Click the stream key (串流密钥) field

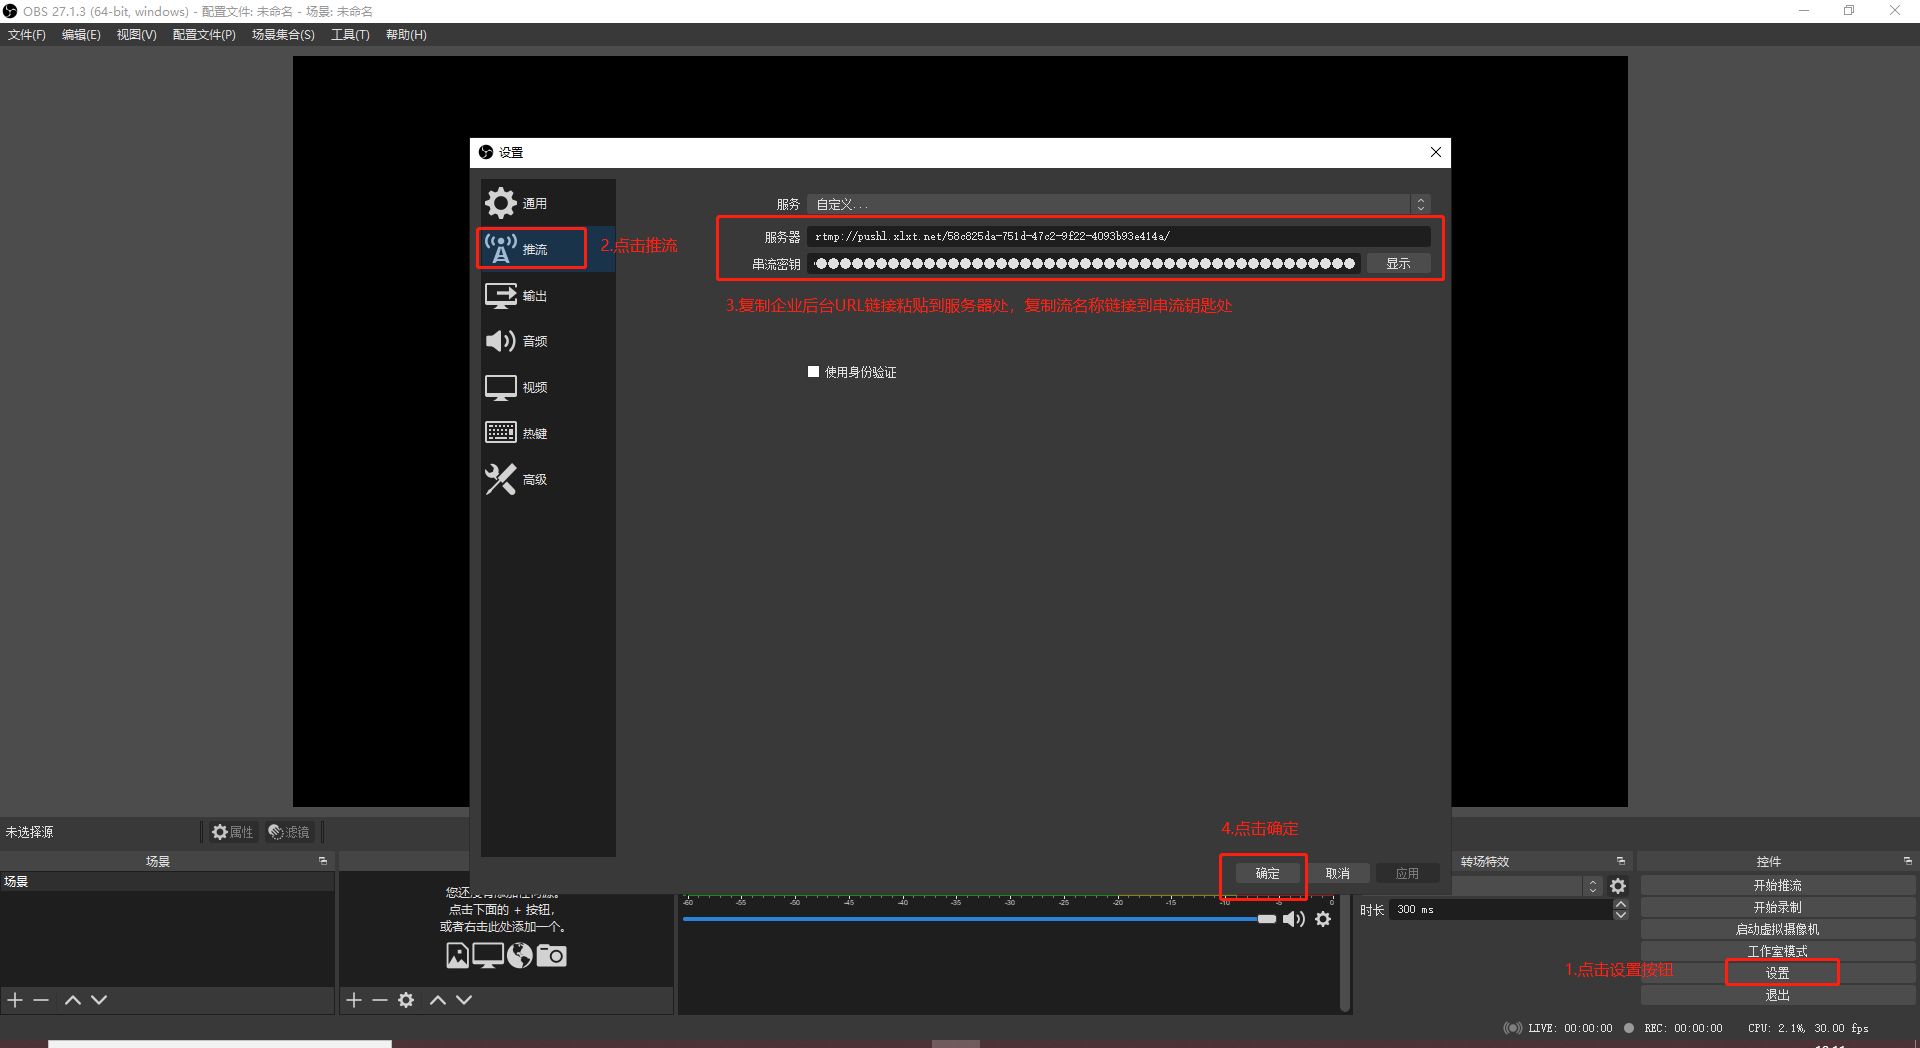(1084, 263)
